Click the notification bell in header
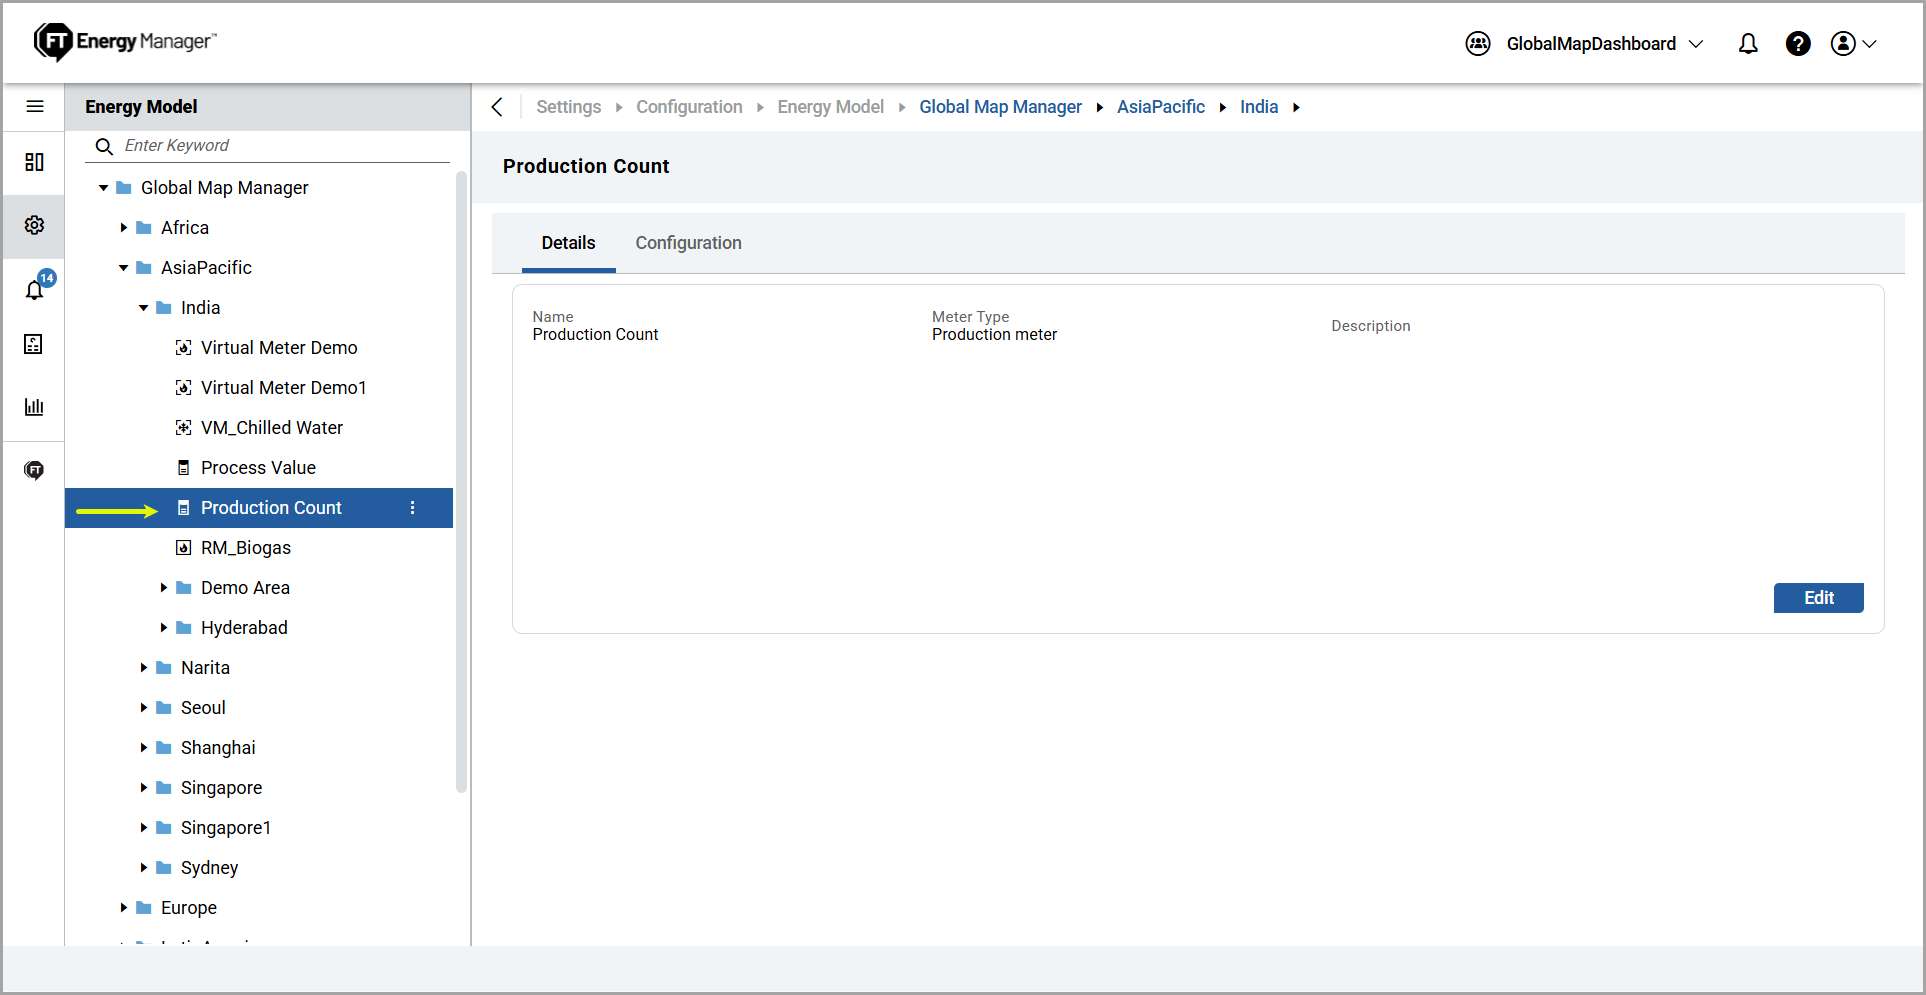 tap(1748, 44)
